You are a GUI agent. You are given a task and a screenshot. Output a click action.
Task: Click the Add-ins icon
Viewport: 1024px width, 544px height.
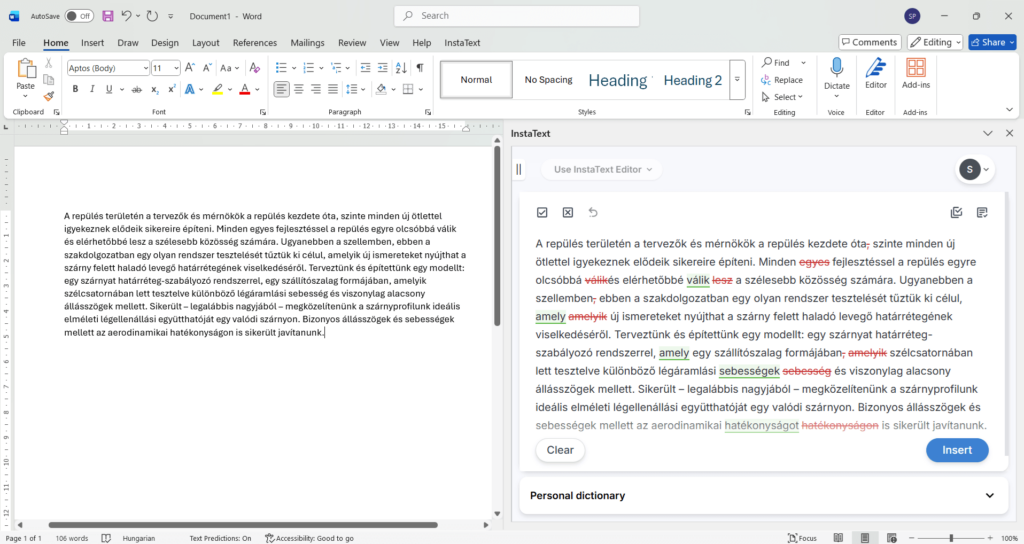point(915,68)
